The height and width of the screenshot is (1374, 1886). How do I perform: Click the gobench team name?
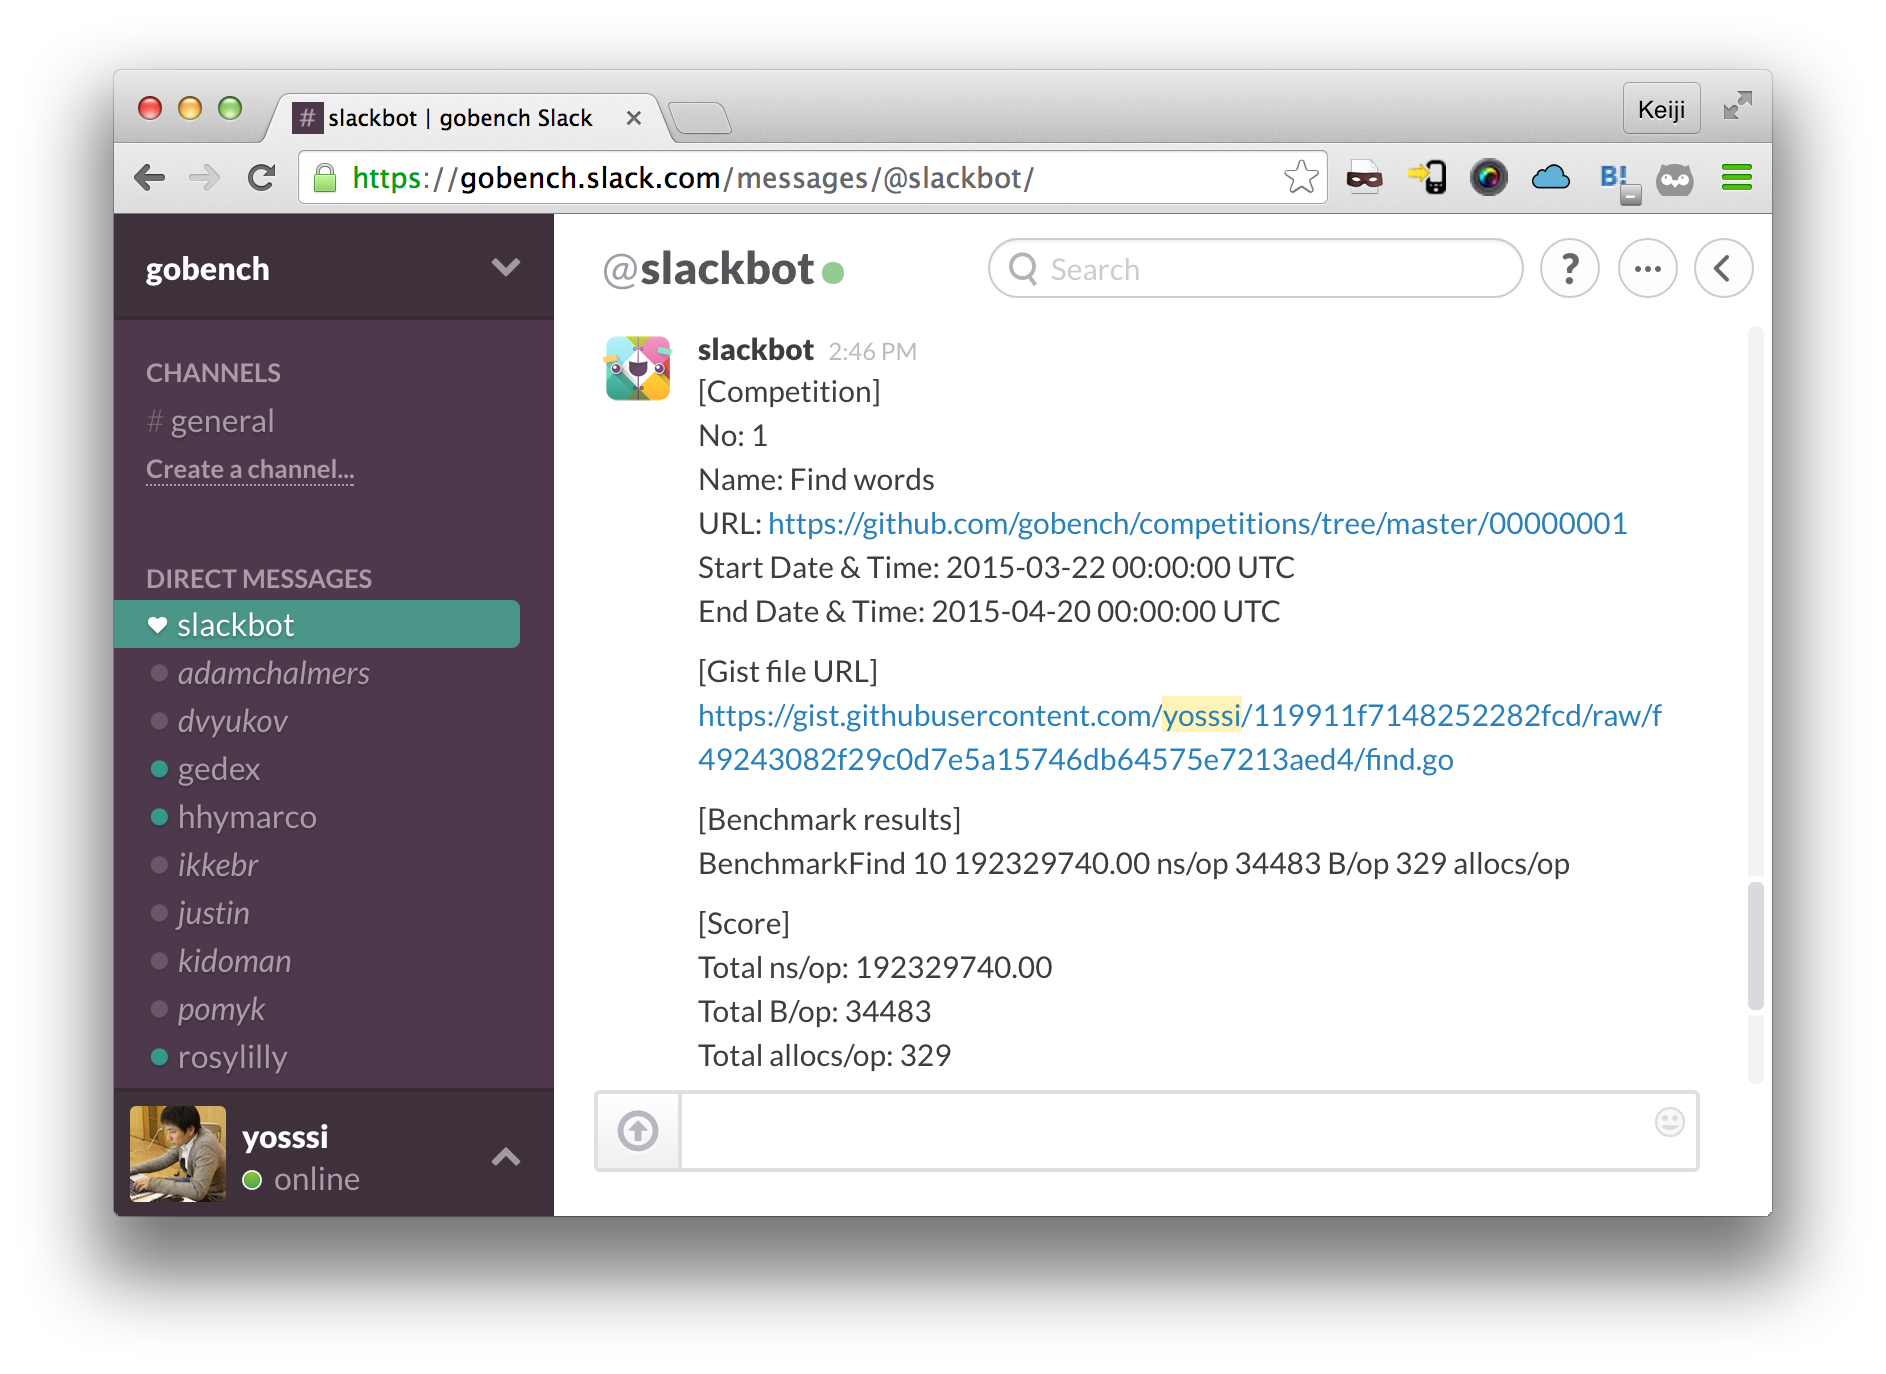pos(207,269)
